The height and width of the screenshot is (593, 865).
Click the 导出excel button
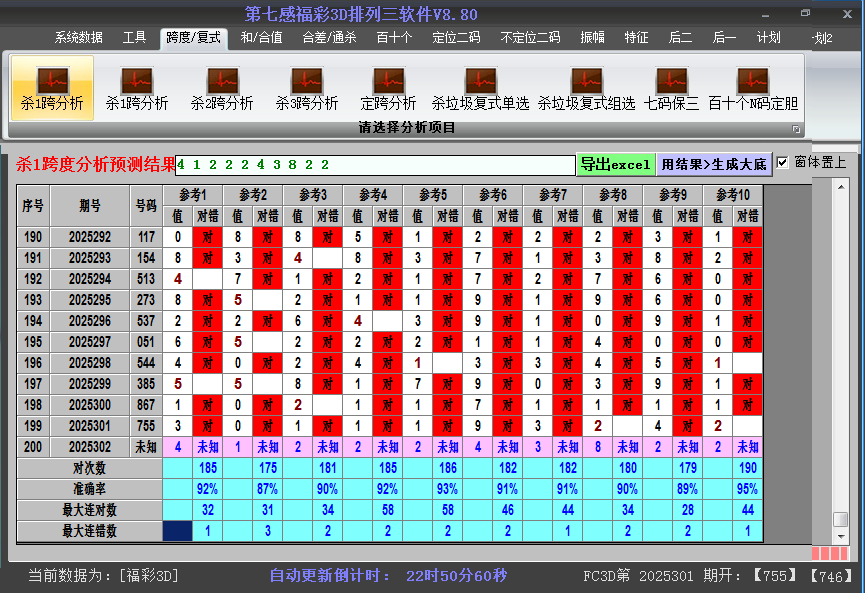pos(616,164)
